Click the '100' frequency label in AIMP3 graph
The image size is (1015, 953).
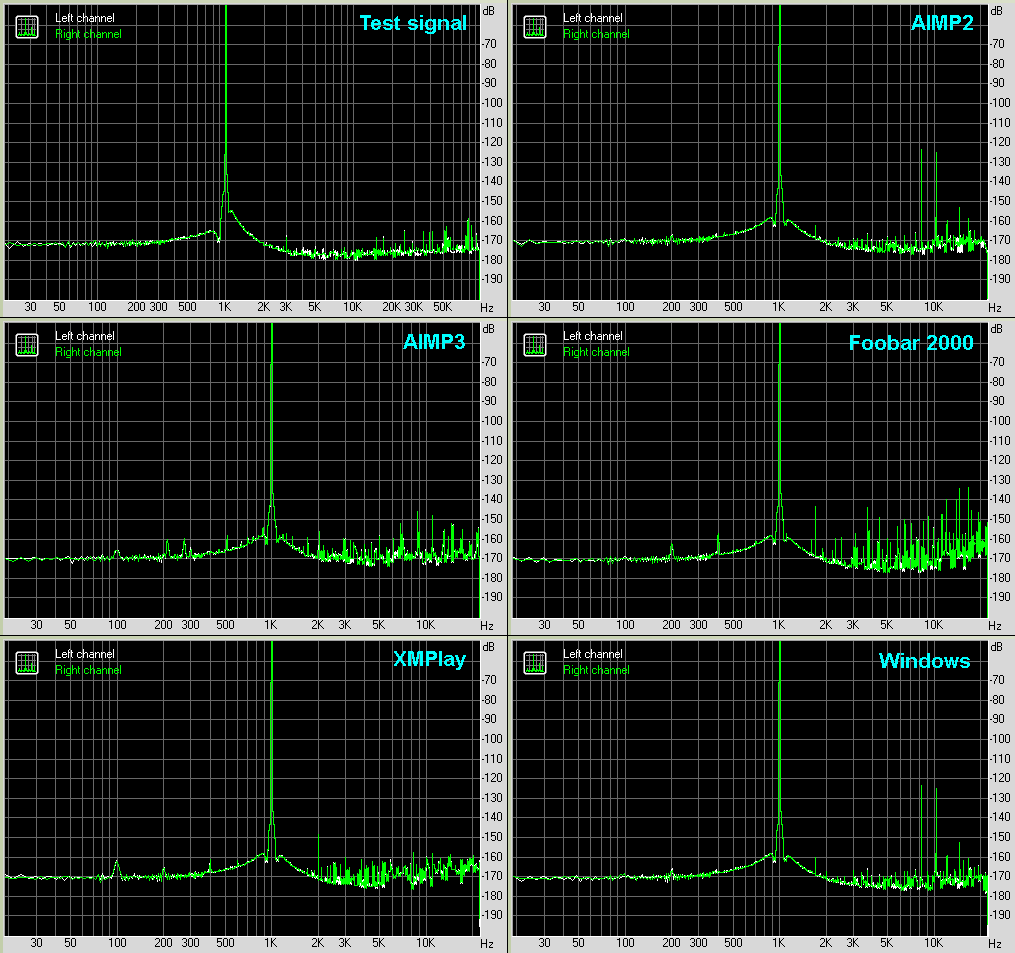coord(117,625)
